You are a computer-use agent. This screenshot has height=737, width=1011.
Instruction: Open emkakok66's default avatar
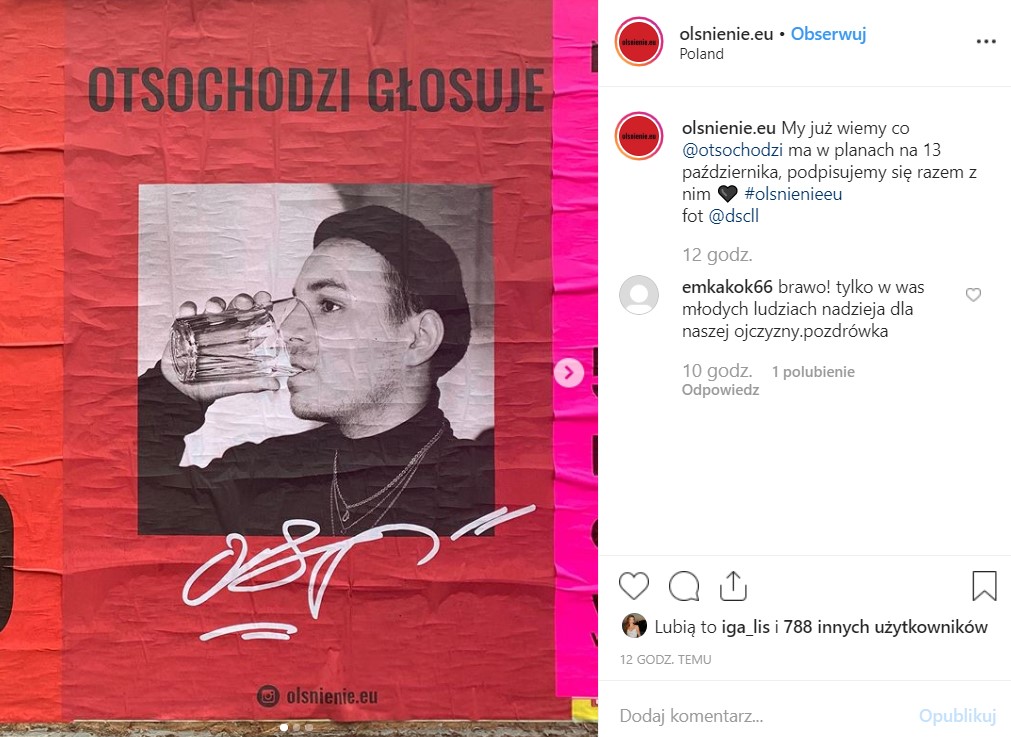coord(638,295)
